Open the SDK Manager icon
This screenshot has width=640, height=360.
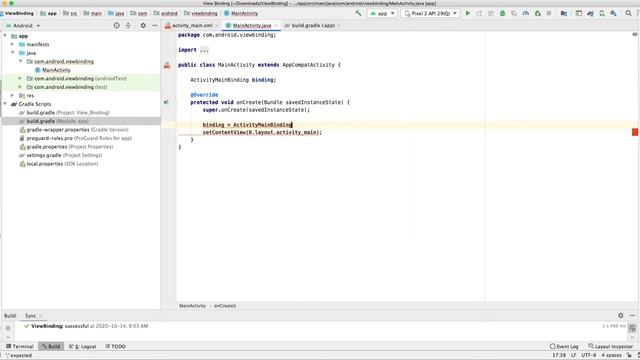(x=613, y=13)
